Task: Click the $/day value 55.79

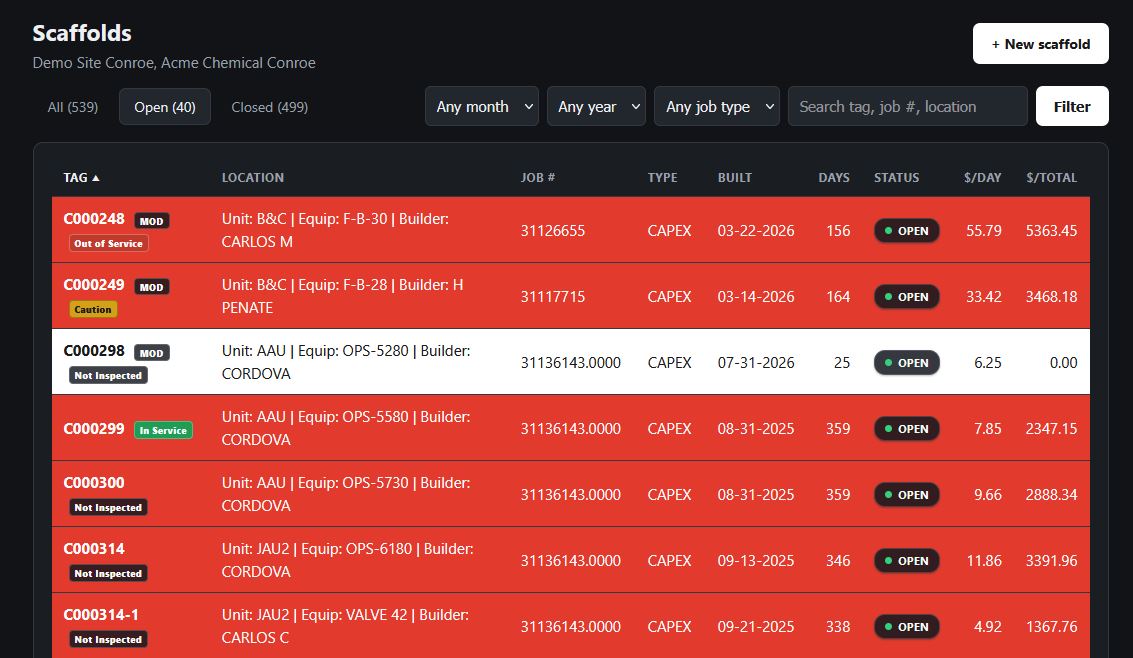Action: click(983, 231)
